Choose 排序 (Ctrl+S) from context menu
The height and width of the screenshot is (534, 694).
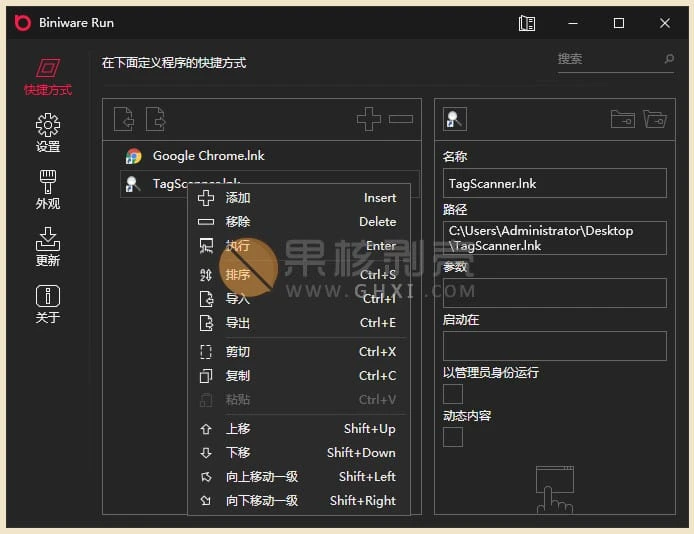[299, 275]
